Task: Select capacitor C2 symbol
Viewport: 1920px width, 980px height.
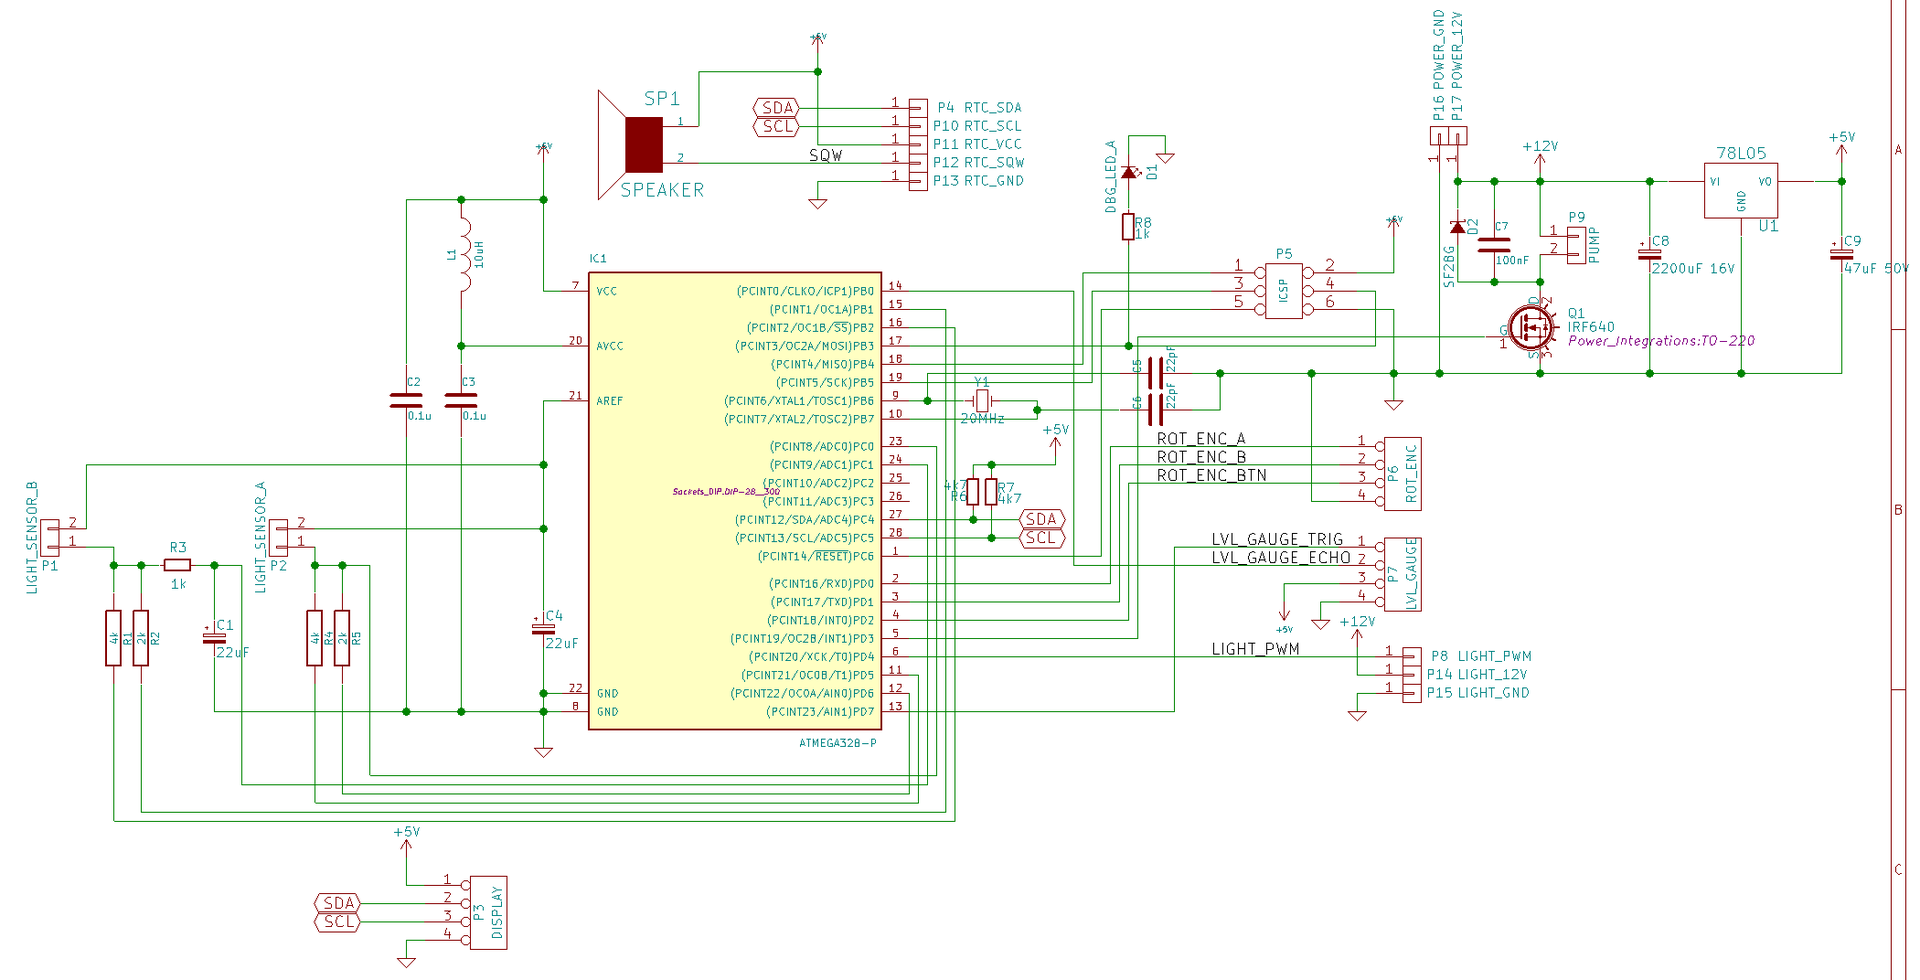Action: tap(406, 400)
